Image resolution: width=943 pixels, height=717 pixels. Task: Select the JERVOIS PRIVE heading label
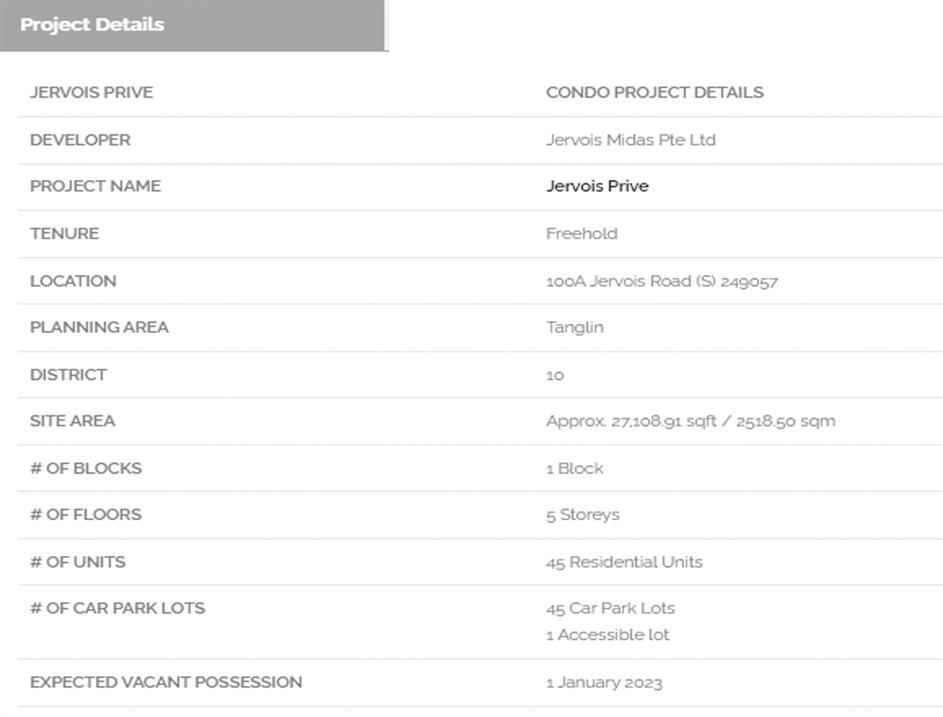pyautogui.click(x=91, y=93)
